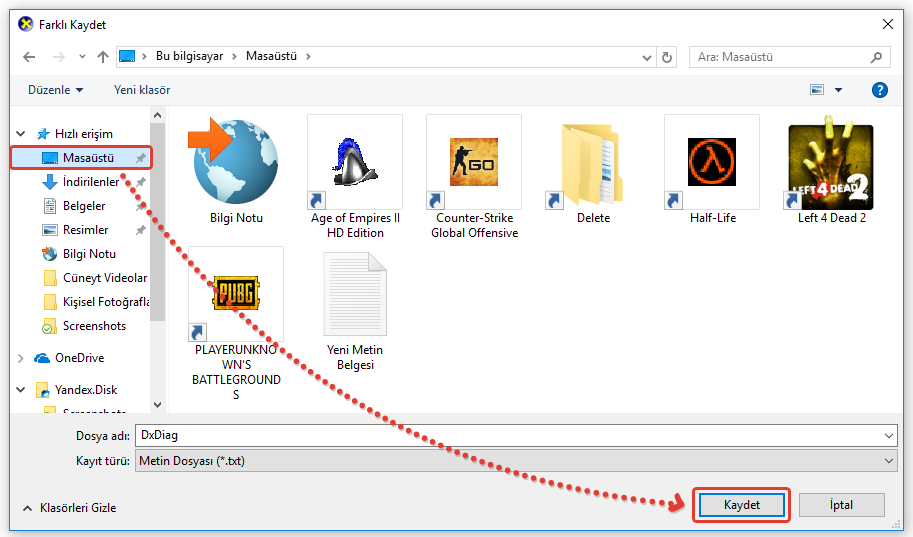Select the Half-Life shortcut icon
Viewport: 913px width, 537px height.
coord(711,162)
